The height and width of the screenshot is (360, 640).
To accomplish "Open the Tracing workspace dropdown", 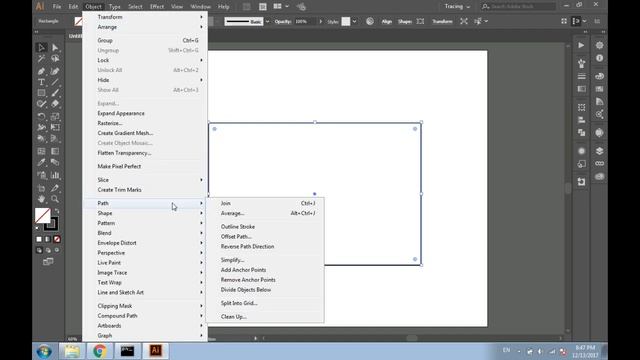I will point(457,7).
